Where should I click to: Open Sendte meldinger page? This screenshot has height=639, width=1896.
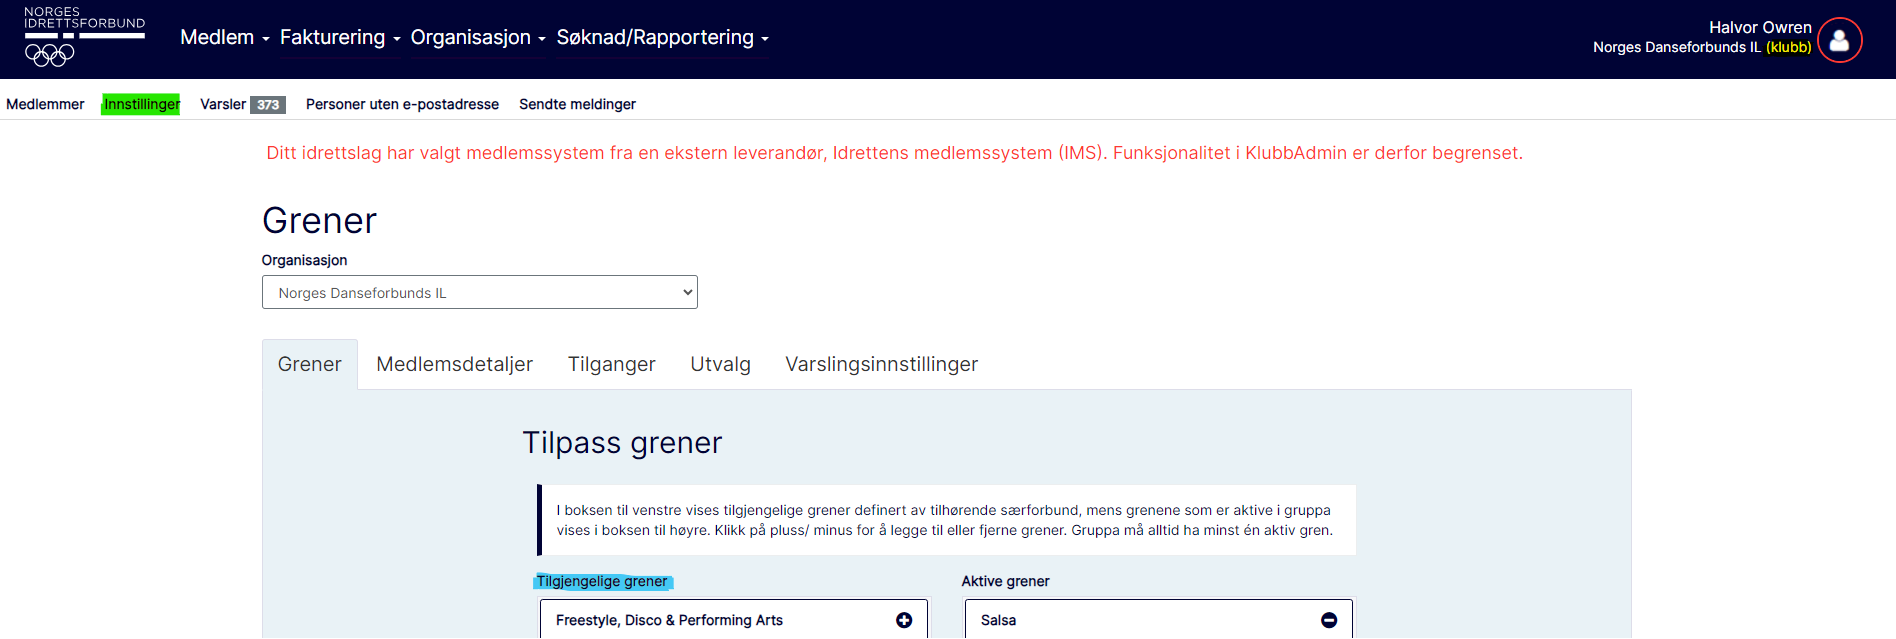point(577,104)
